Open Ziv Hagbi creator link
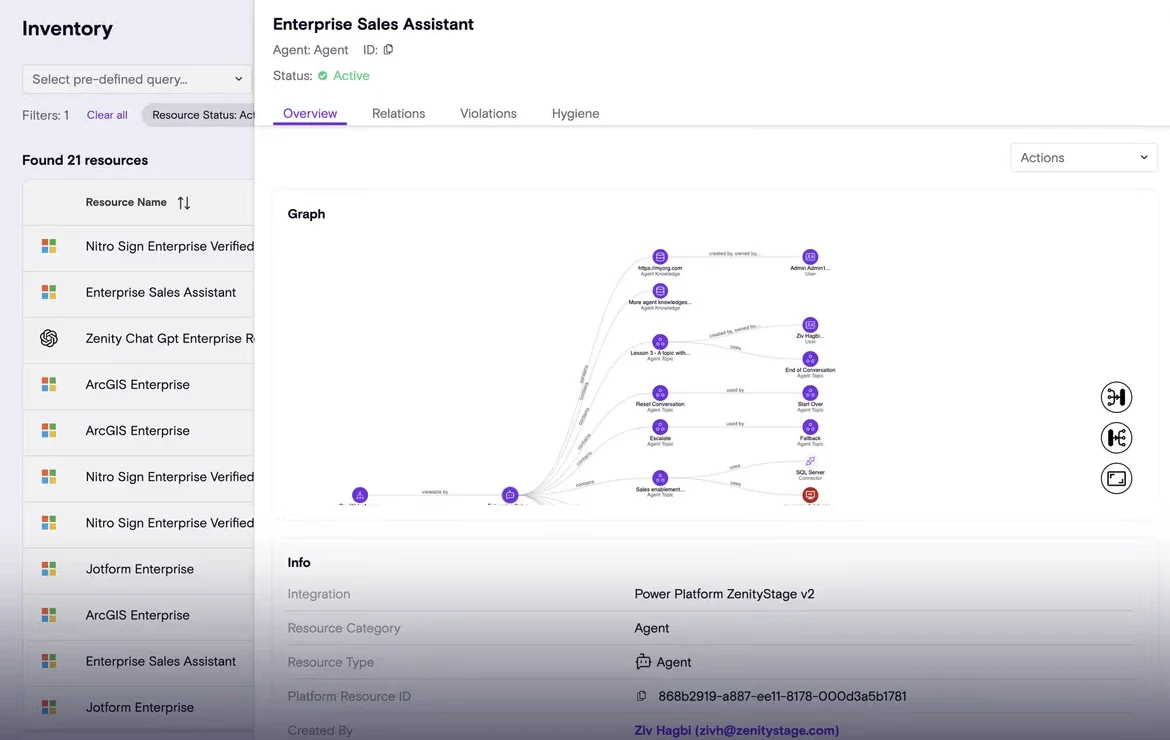The image size is (1170, 740). [736, 730]
